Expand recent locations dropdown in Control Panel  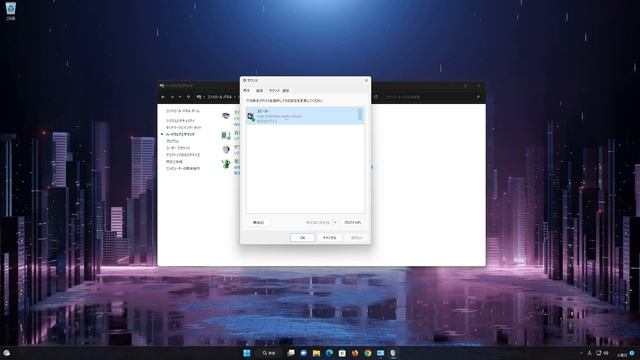[x=180, y=97]
